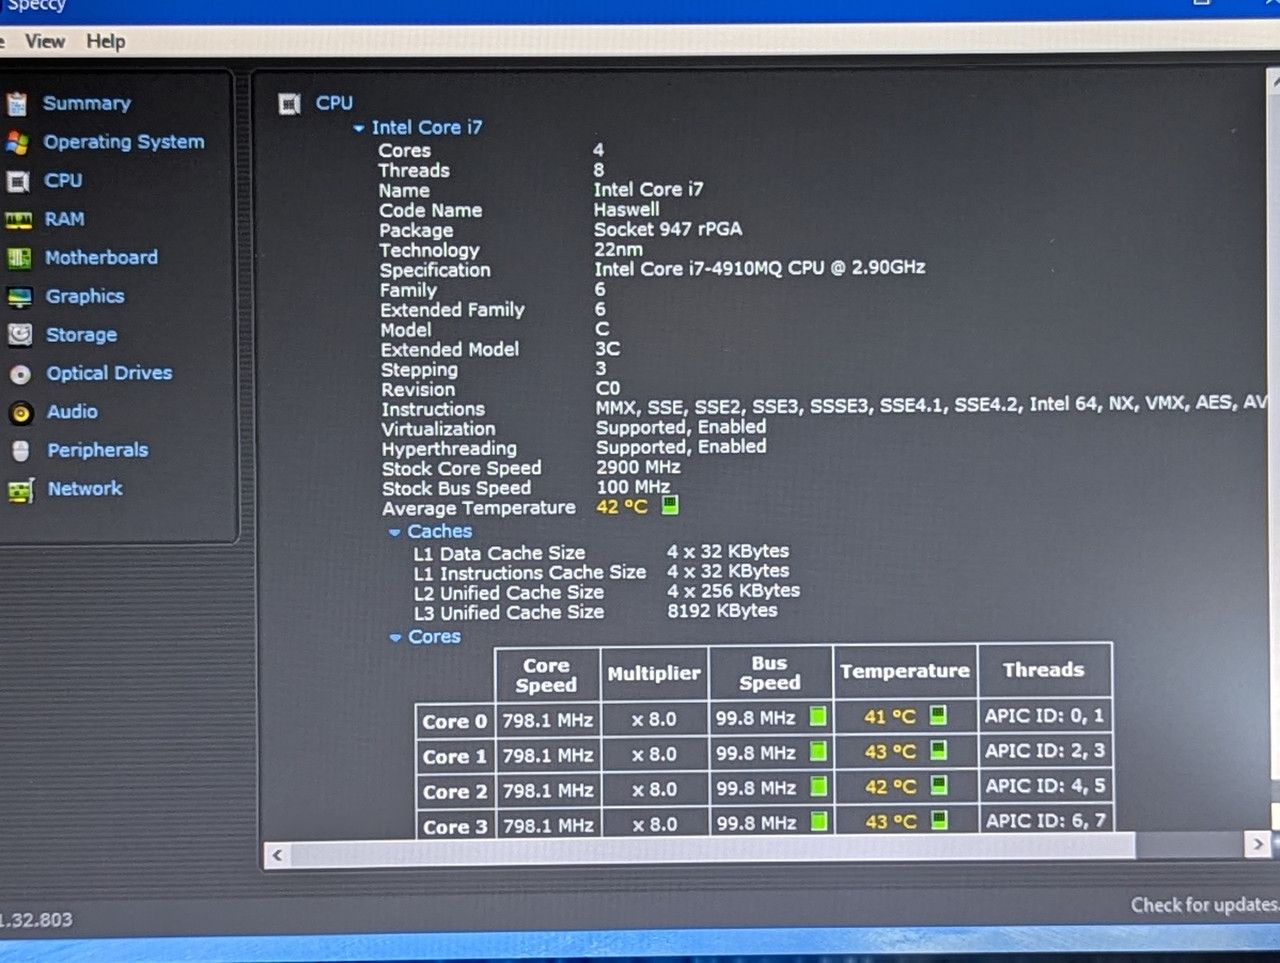Click the Optical Drives disc icon
Image resolution: width=1280 pixels, height=963 pixels.
[21, 374]
